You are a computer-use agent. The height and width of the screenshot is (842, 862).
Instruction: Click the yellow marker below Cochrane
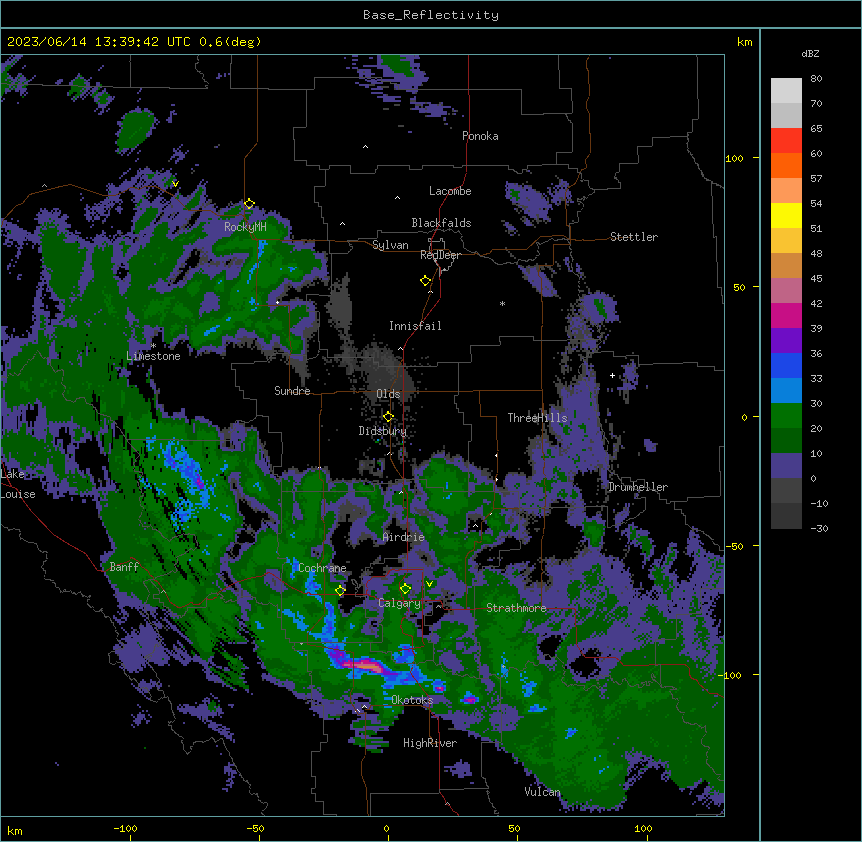click(x=340, y=591)
